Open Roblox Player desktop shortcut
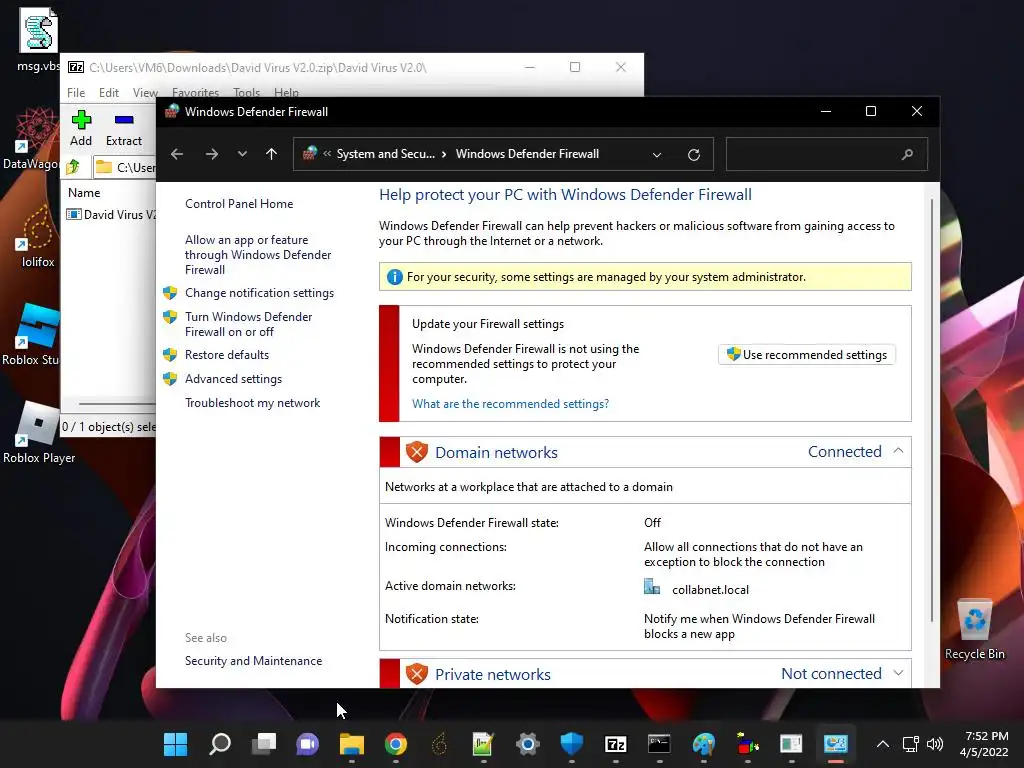Image resolution: width=1024 pixels, height=768 pixels. (x=39, y=432)
